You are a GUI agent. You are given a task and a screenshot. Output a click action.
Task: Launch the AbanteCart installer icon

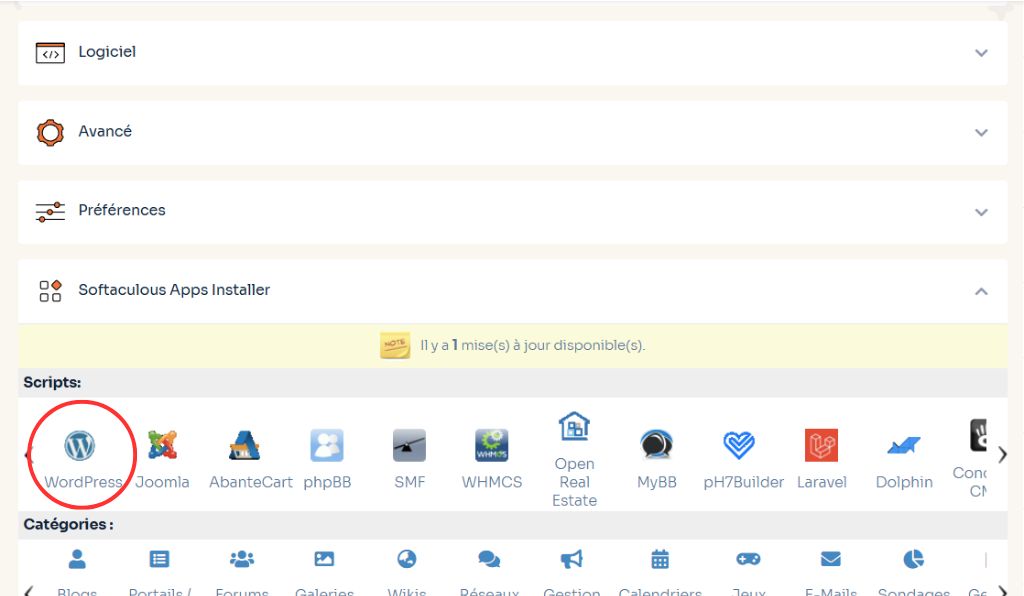(x=244, y=445)
